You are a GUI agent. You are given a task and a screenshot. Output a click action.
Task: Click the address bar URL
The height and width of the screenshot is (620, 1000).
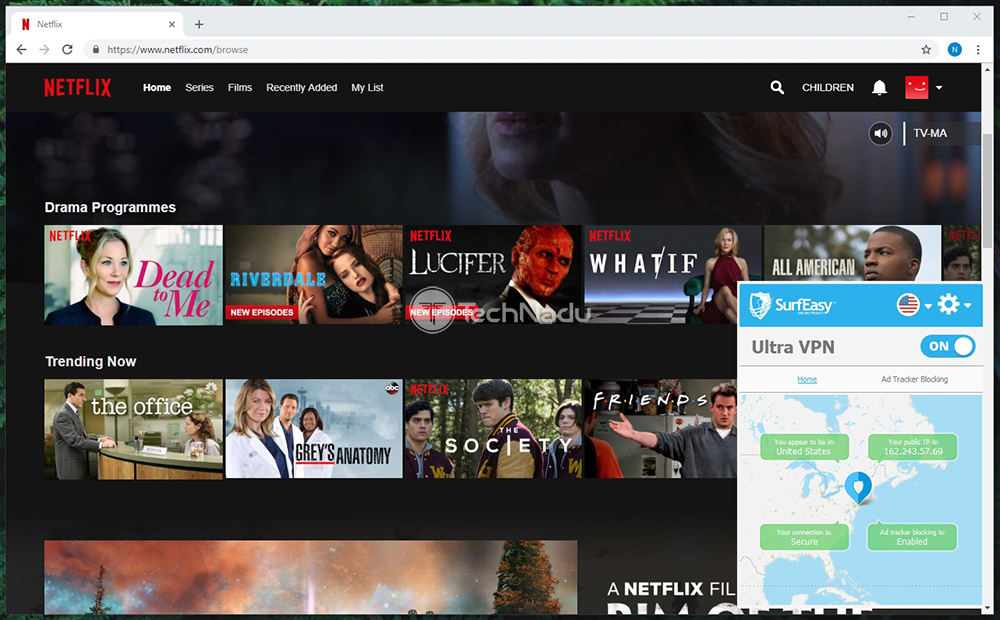point(177,50)
